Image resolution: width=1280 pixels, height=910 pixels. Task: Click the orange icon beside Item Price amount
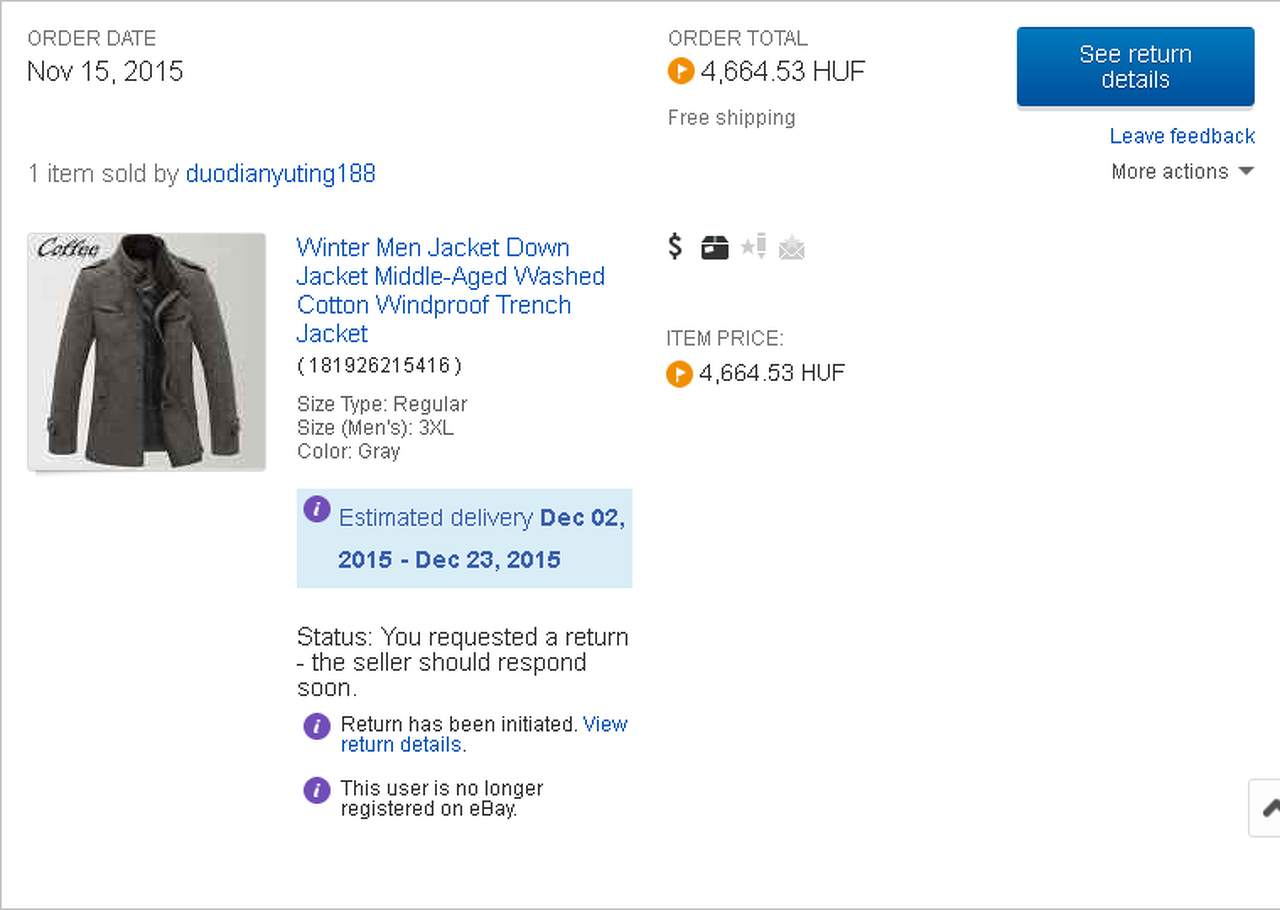pos(679,374)
